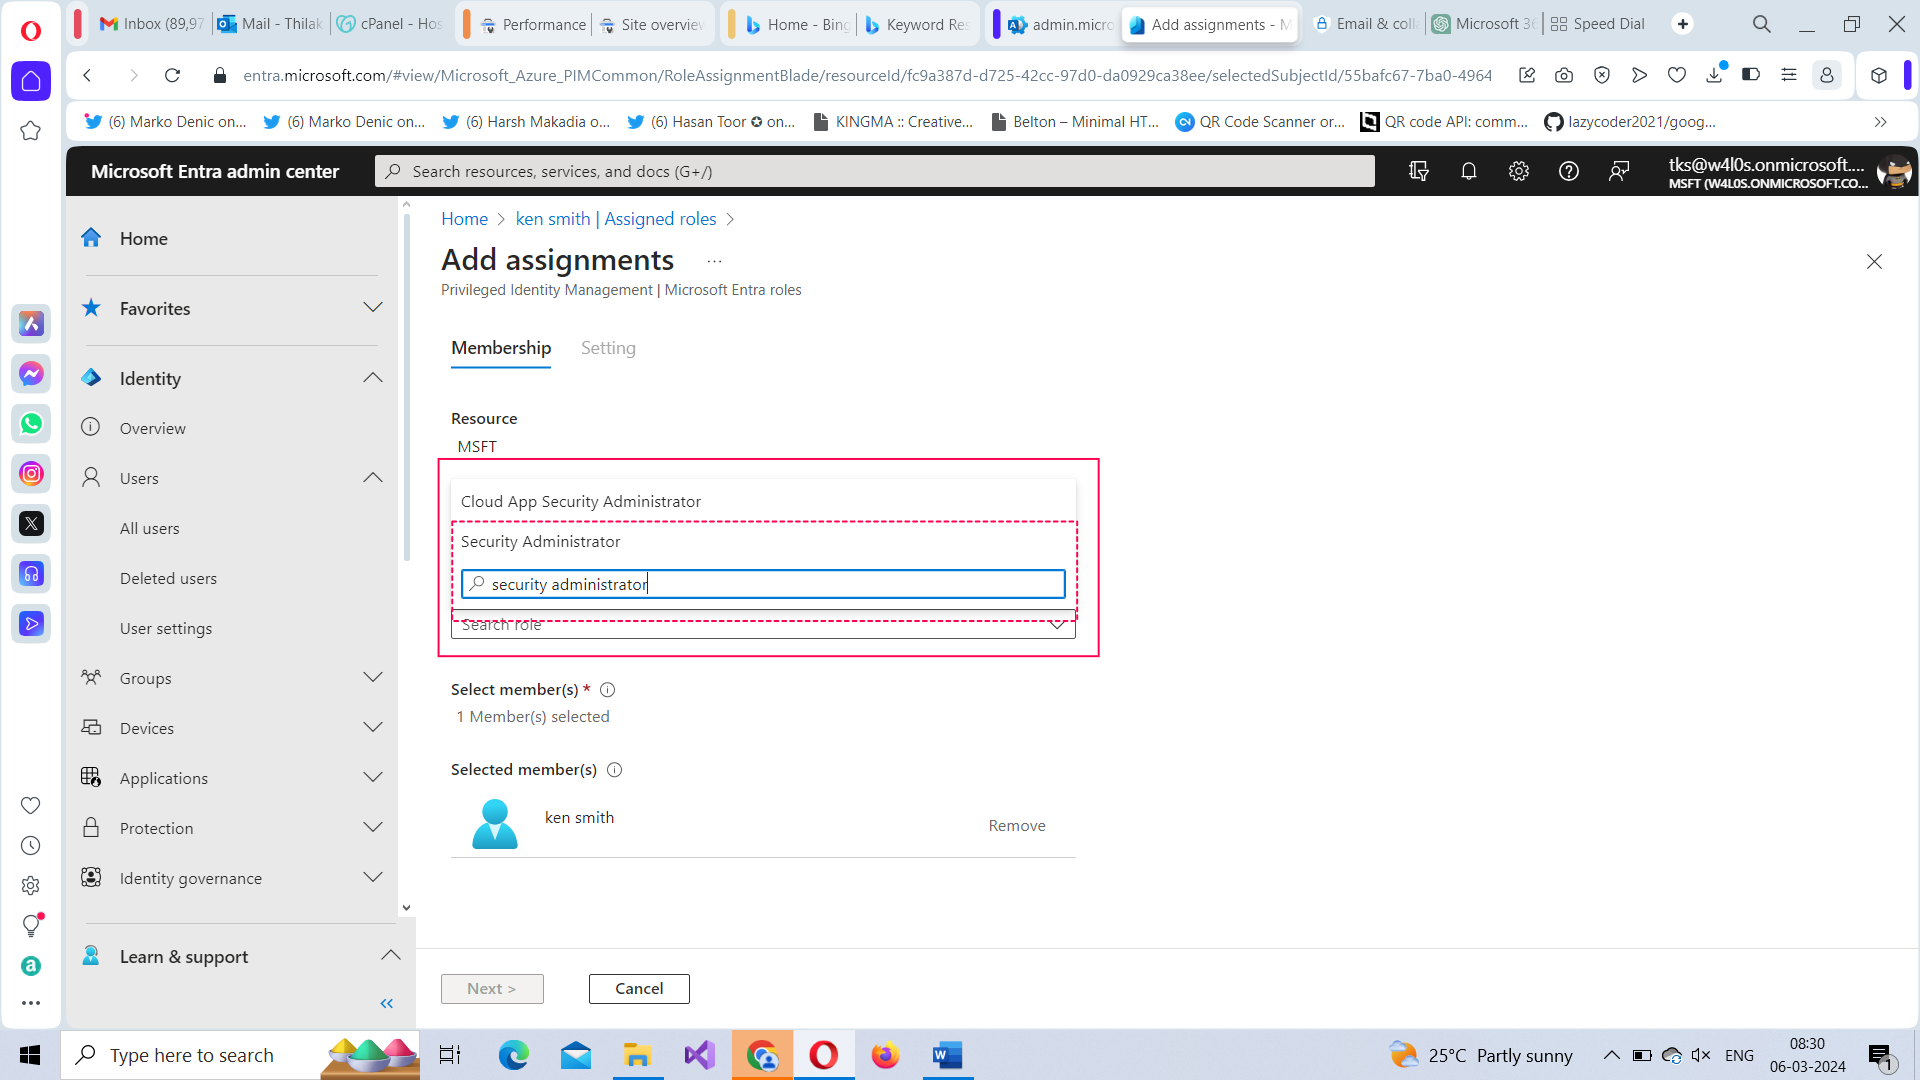Image resolution: width=1920 pixels, height=1080 pixels.
Task: Select Security Administrator role option
Action: [763, 541]
